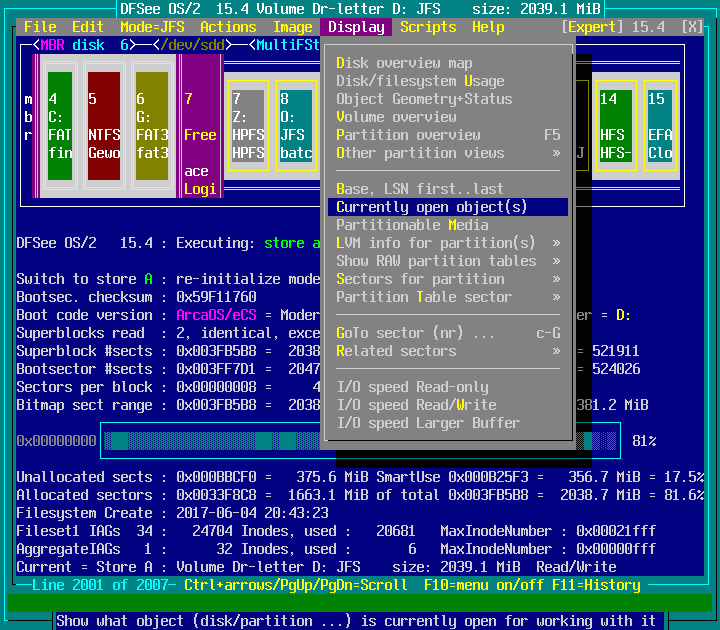
Task: Select the HFS partition 14 block
Action: (x=615, y=126)
